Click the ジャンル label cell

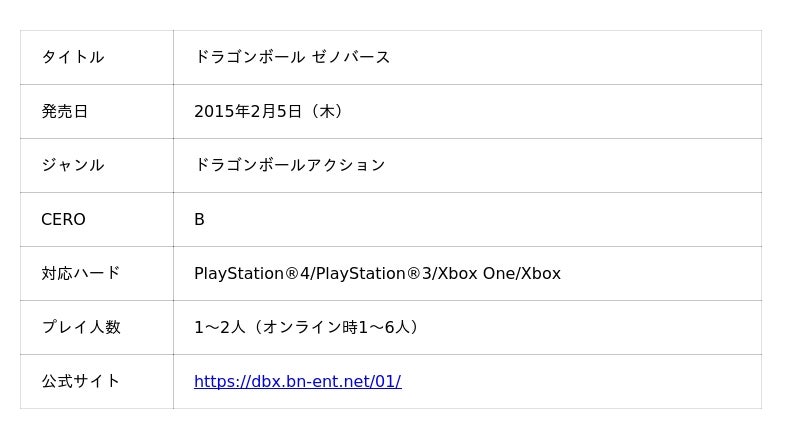[72, 165]
